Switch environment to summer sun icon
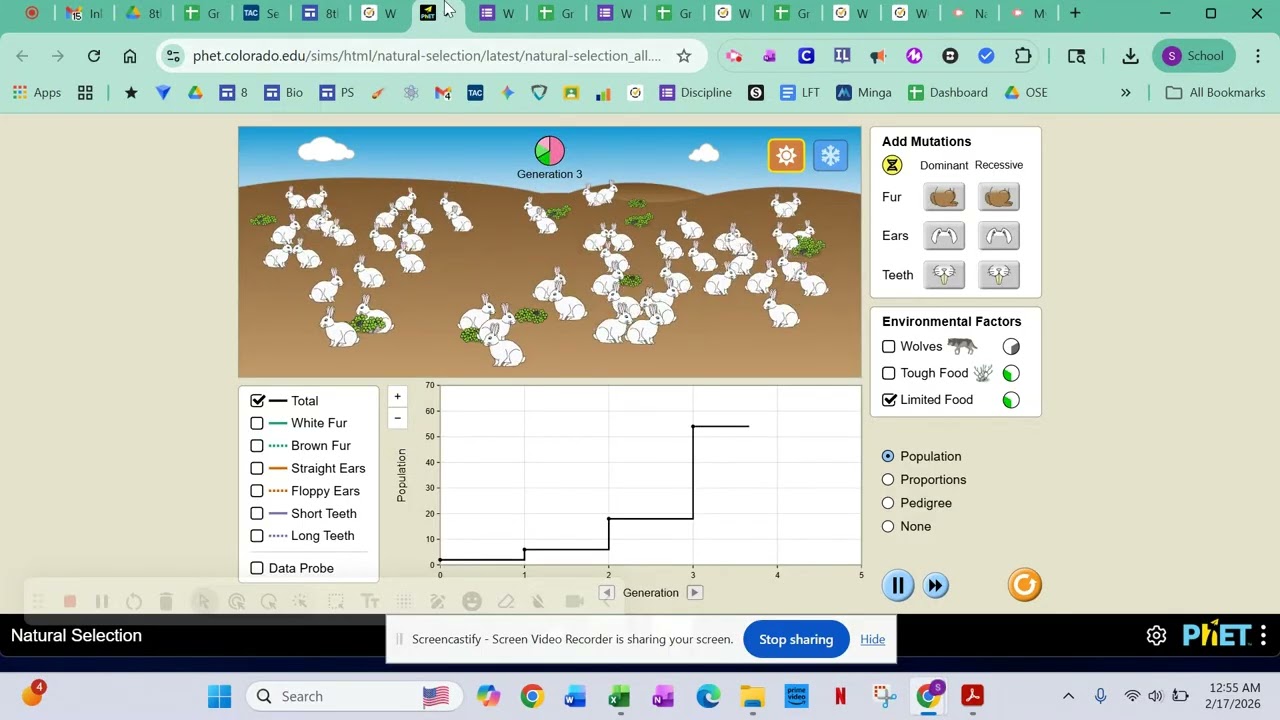This screenshot has width=1280, height=720. pos(786,156)
